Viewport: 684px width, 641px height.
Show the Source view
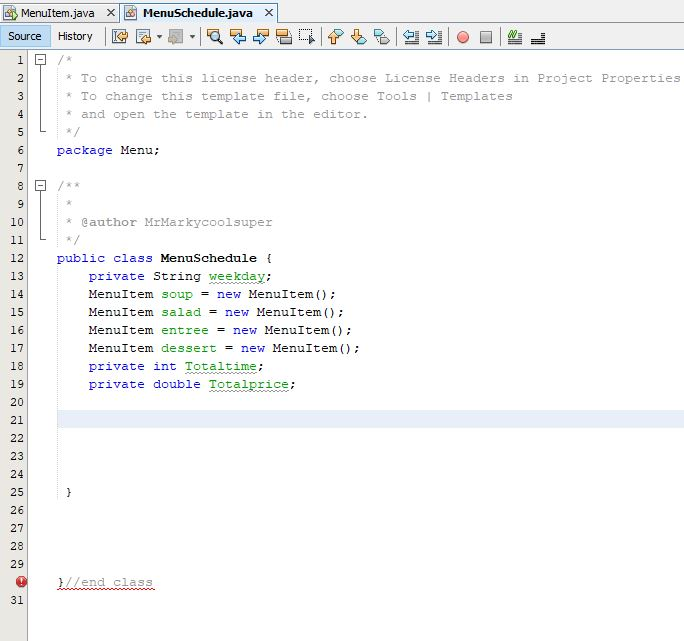25,36
